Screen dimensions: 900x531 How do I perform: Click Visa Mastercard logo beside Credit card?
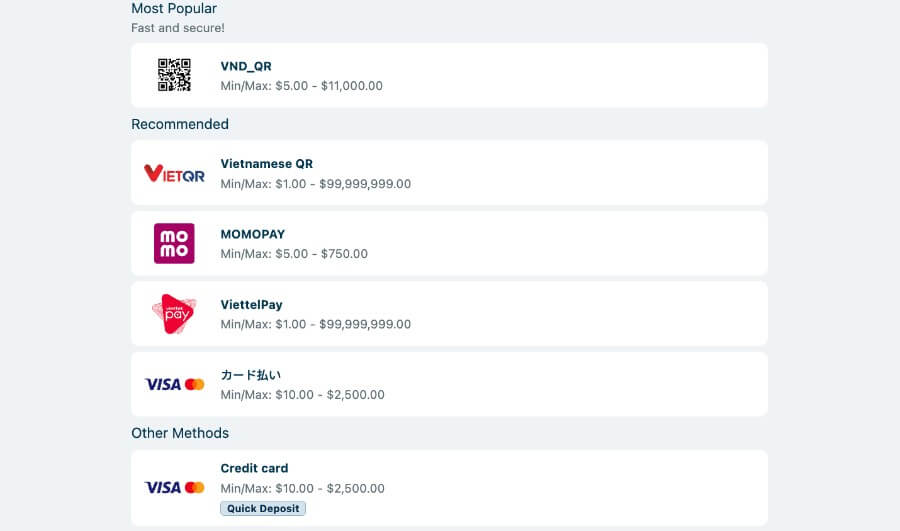click(x=174, y=487)
